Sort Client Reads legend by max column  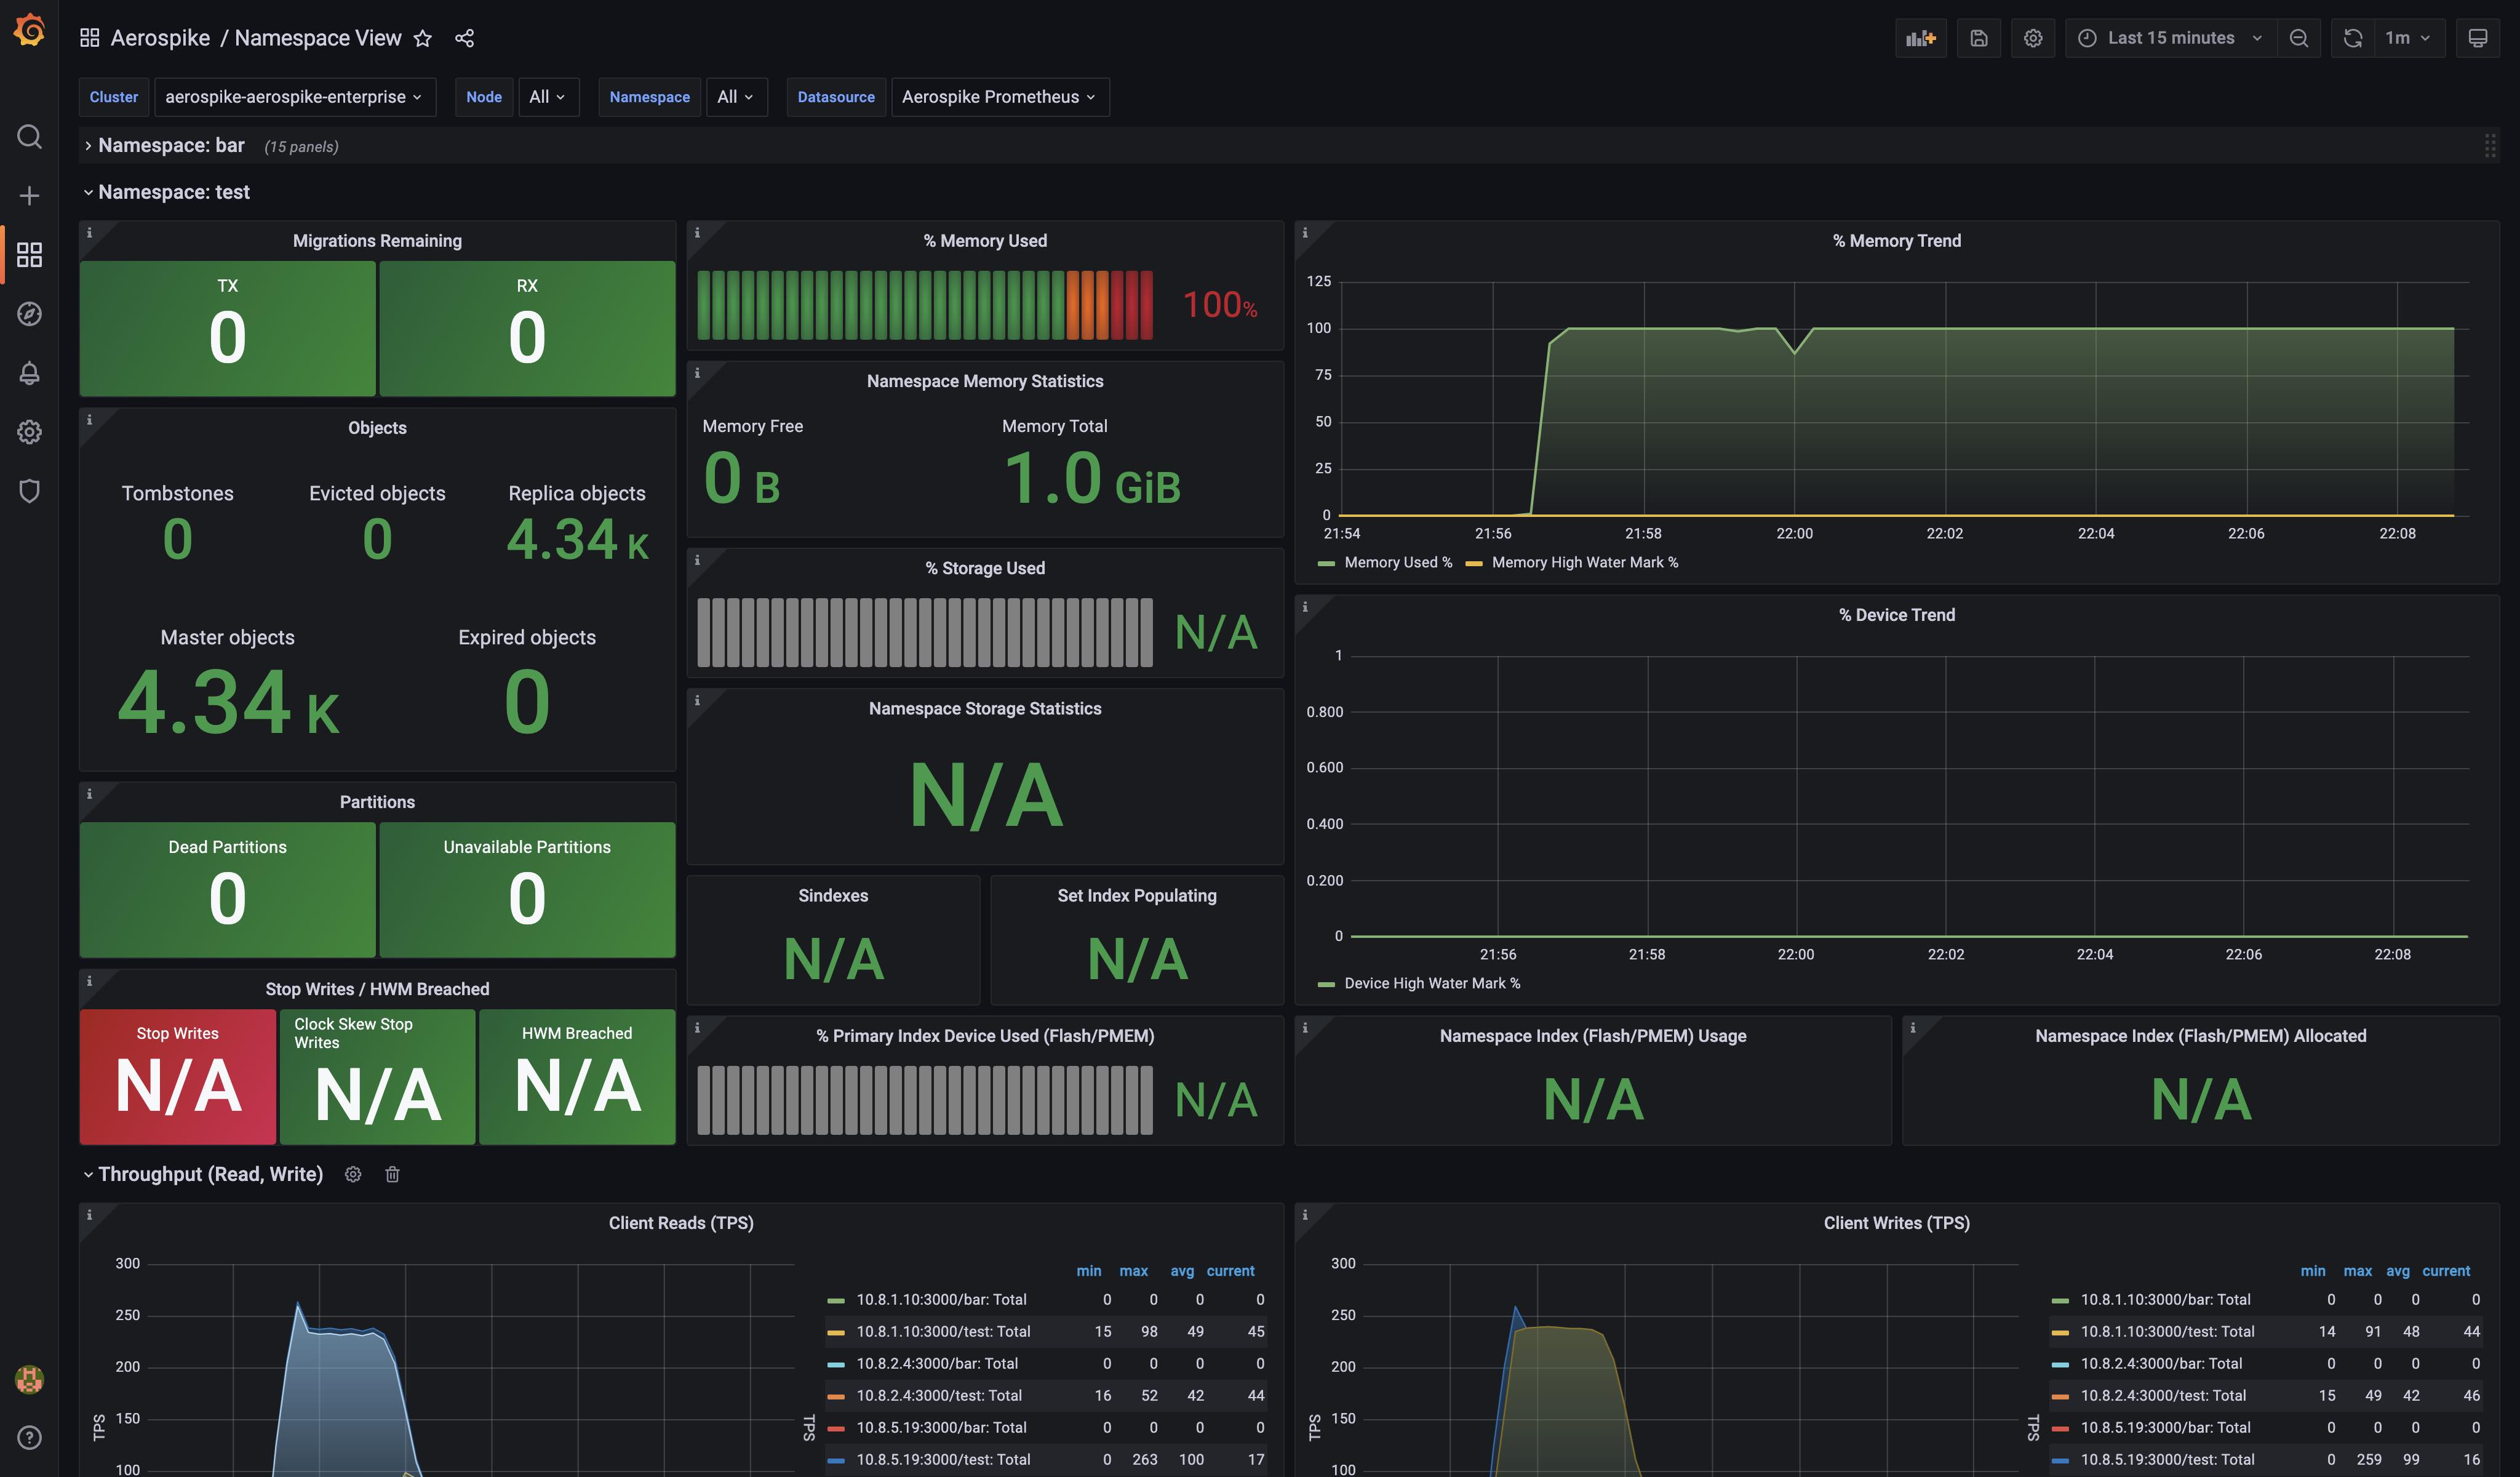point(1133,1271)
